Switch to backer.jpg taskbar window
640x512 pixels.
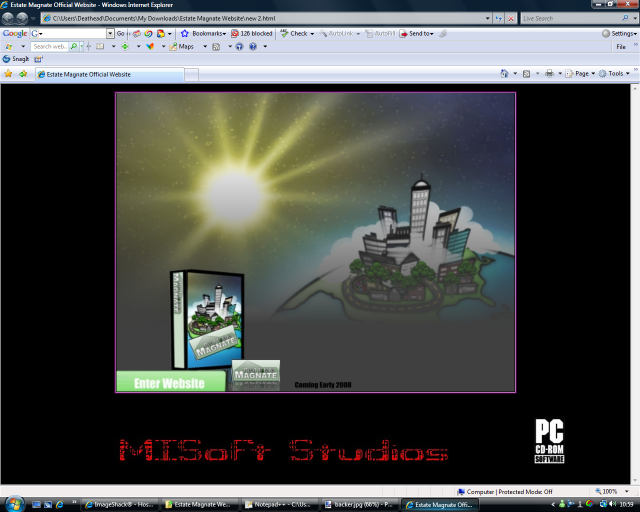358,505
